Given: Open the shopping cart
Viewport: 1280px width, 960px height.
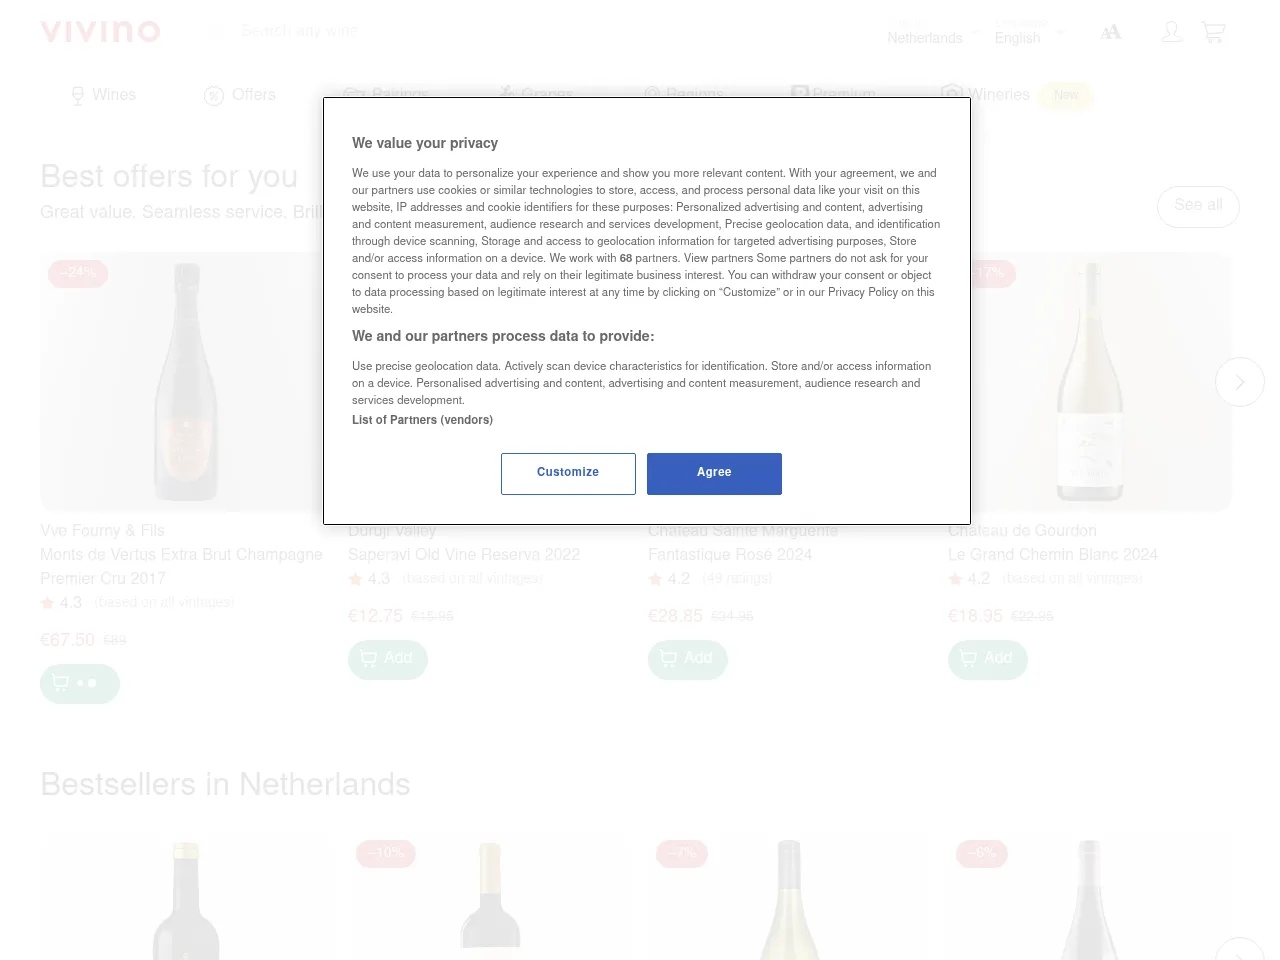Looking at the screenshot, I should coord(1213,31).
